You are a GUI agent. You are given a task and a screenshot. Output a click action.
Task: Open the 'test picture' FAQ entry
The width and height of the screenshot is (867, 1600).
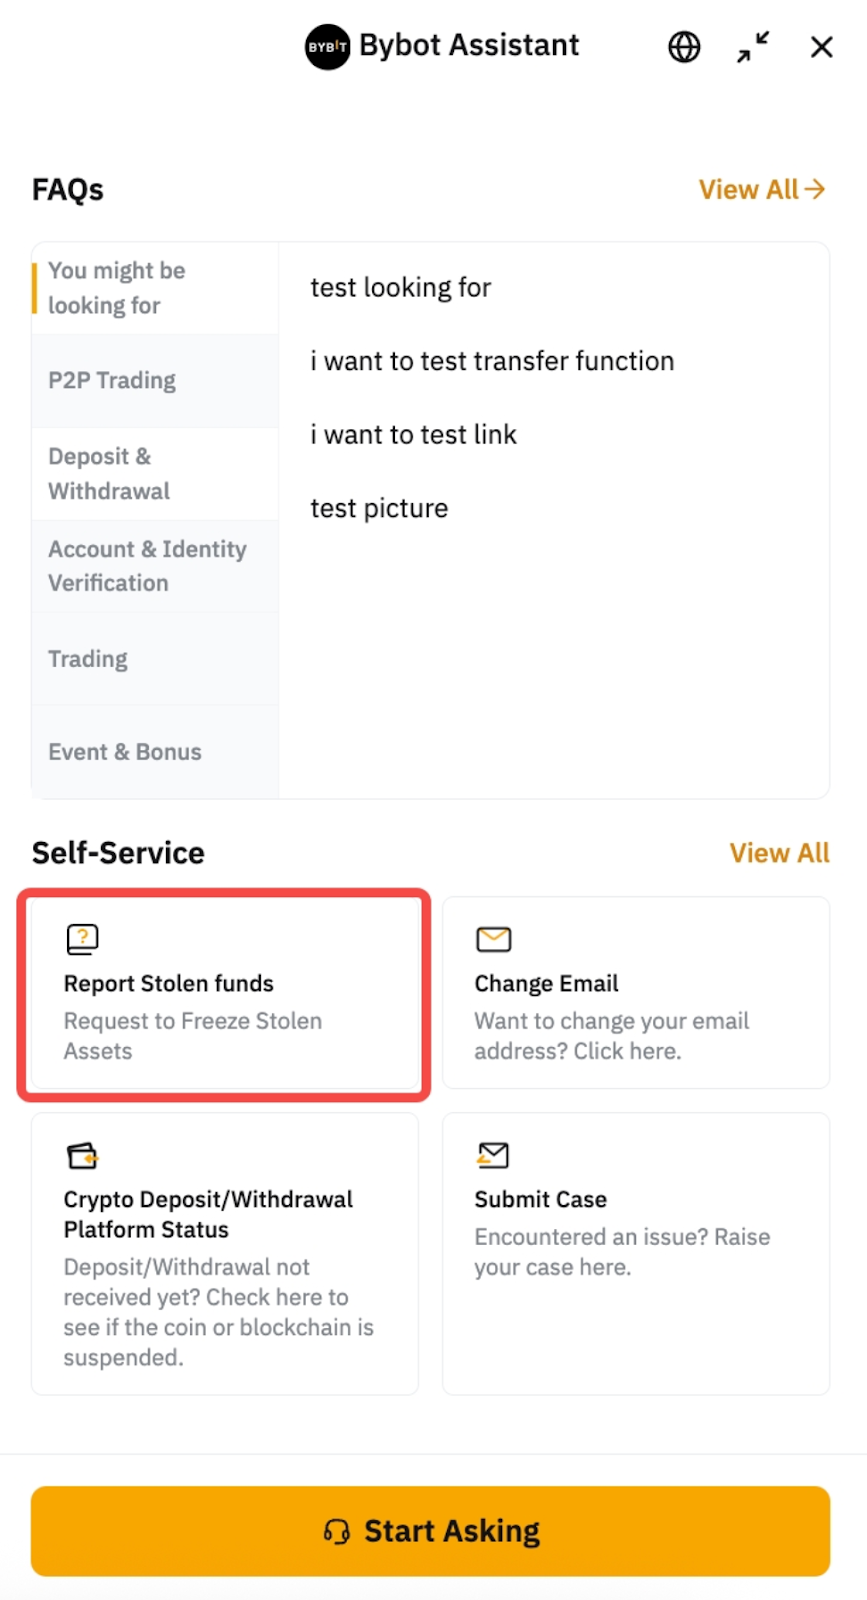[379, 508]
